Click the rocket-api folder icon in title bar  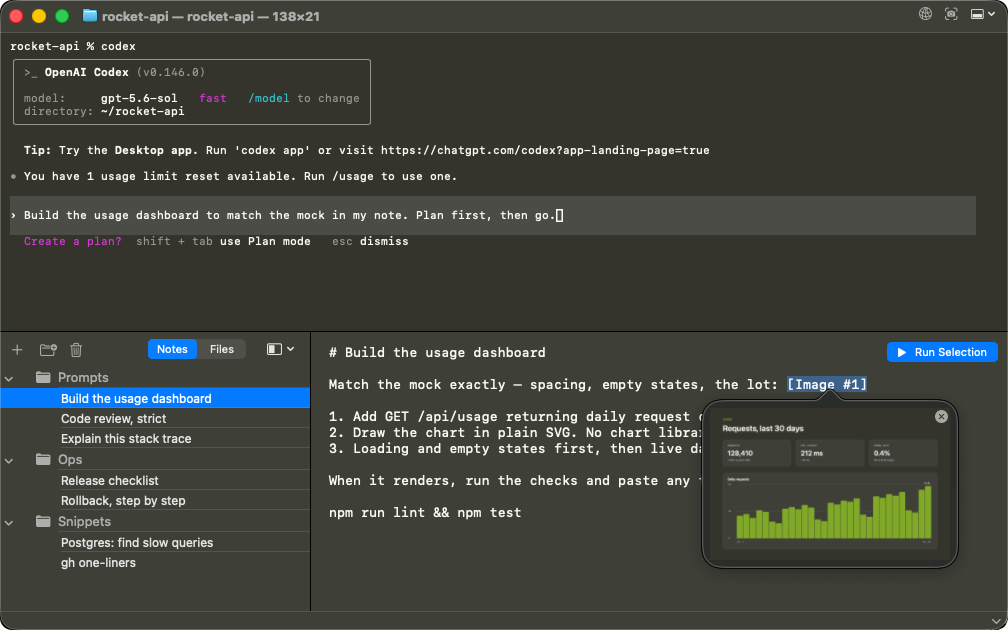tap(90, 15)
